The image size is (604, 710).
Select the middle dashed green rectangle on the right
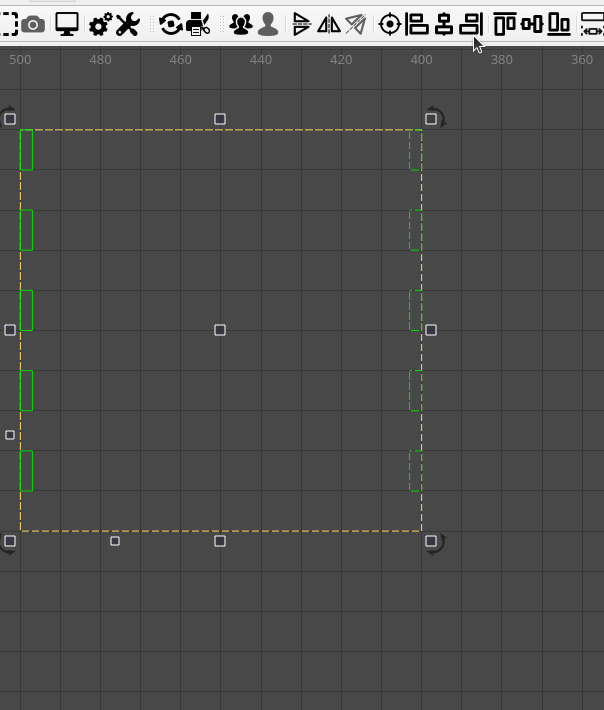click(416, 310)
